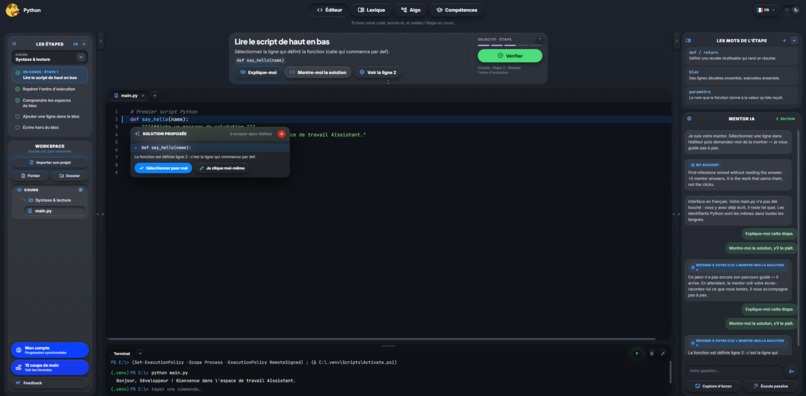Click Vérifier to validate the step
Image resolution: width=806 pixels, height=396 pixels.
pyautogui.click(x=509, y=56)
